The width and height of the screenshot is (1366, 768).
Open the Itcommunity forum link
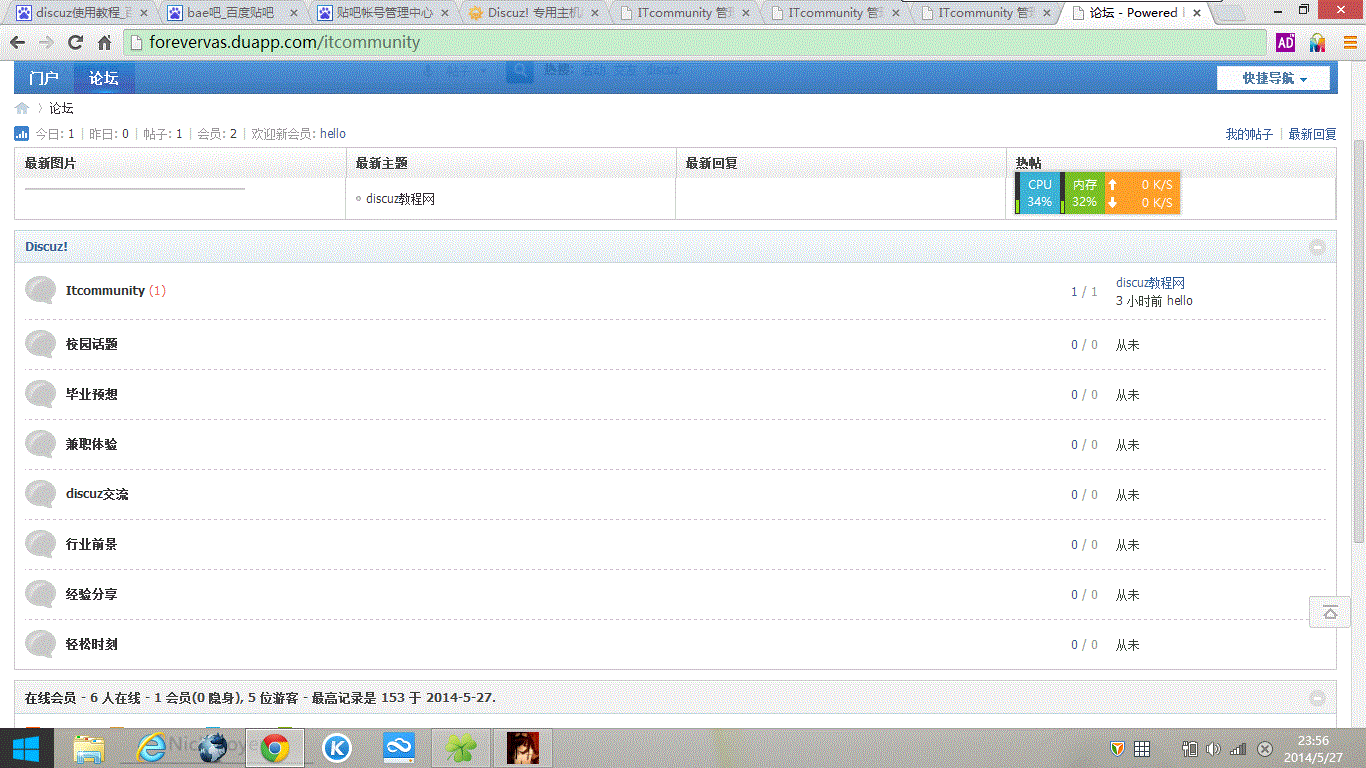pos(105,291)
